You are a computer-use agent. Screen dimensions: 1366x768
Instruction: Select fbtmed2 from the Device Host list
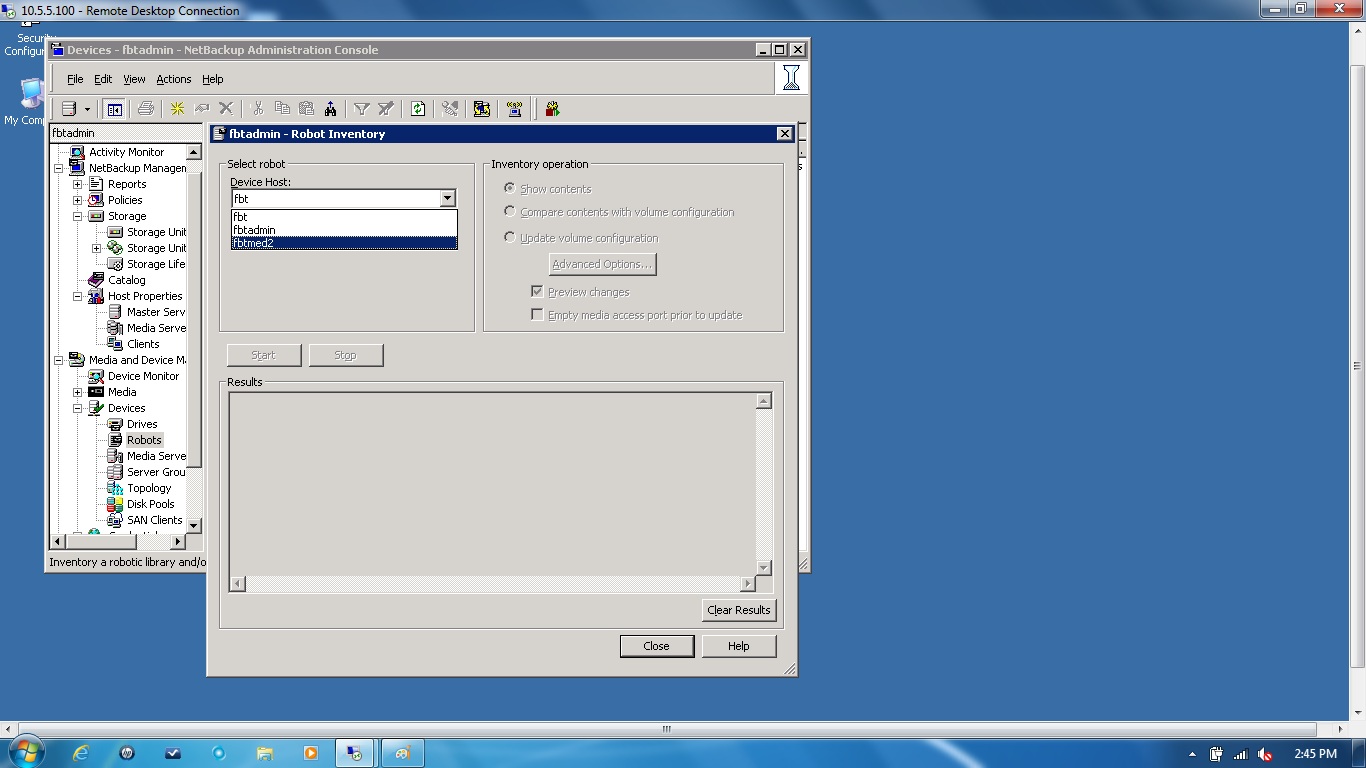(256, 242)
